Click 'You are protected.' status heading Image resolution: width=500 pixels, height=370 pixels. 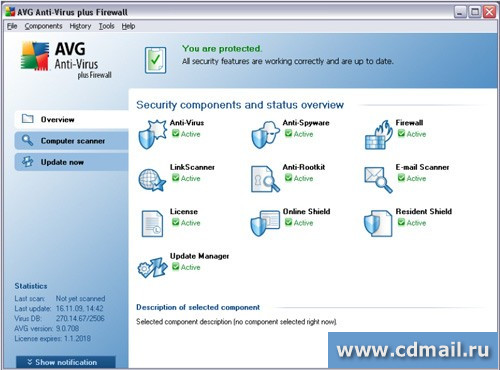222,49
